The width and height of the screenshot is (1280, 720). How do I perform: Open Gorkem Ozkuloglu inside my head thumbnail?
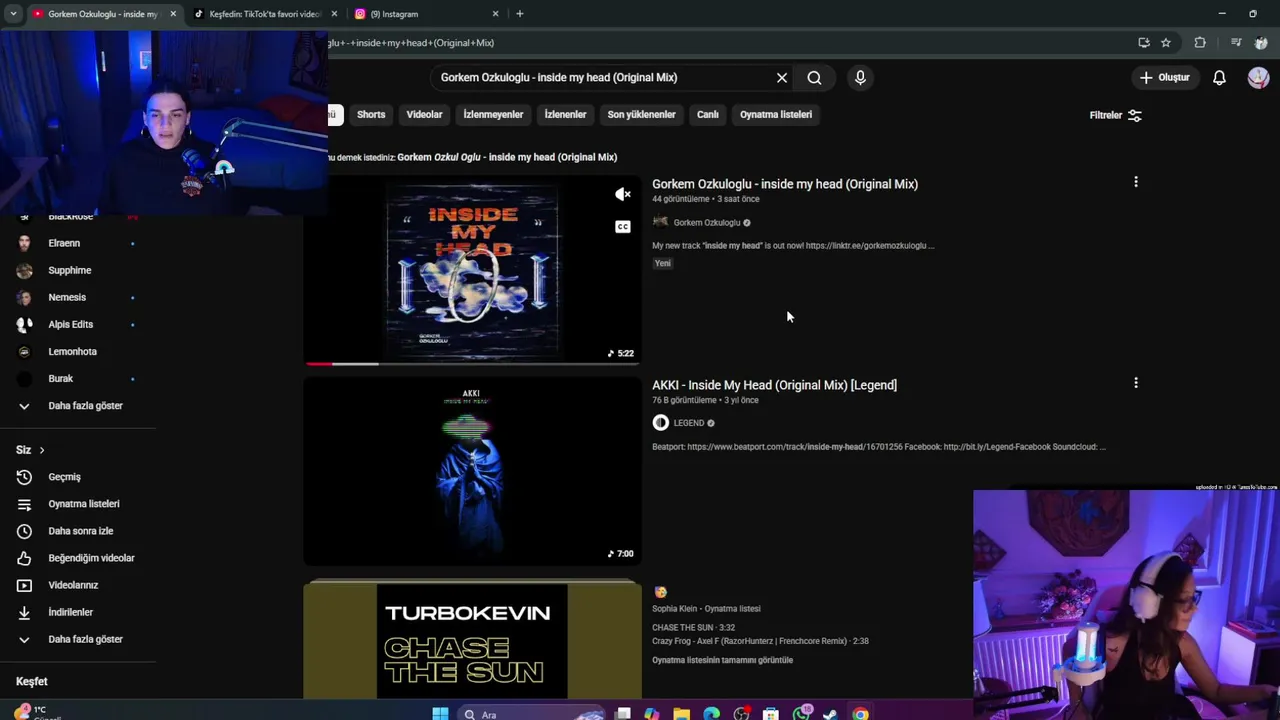coord(472,270)
